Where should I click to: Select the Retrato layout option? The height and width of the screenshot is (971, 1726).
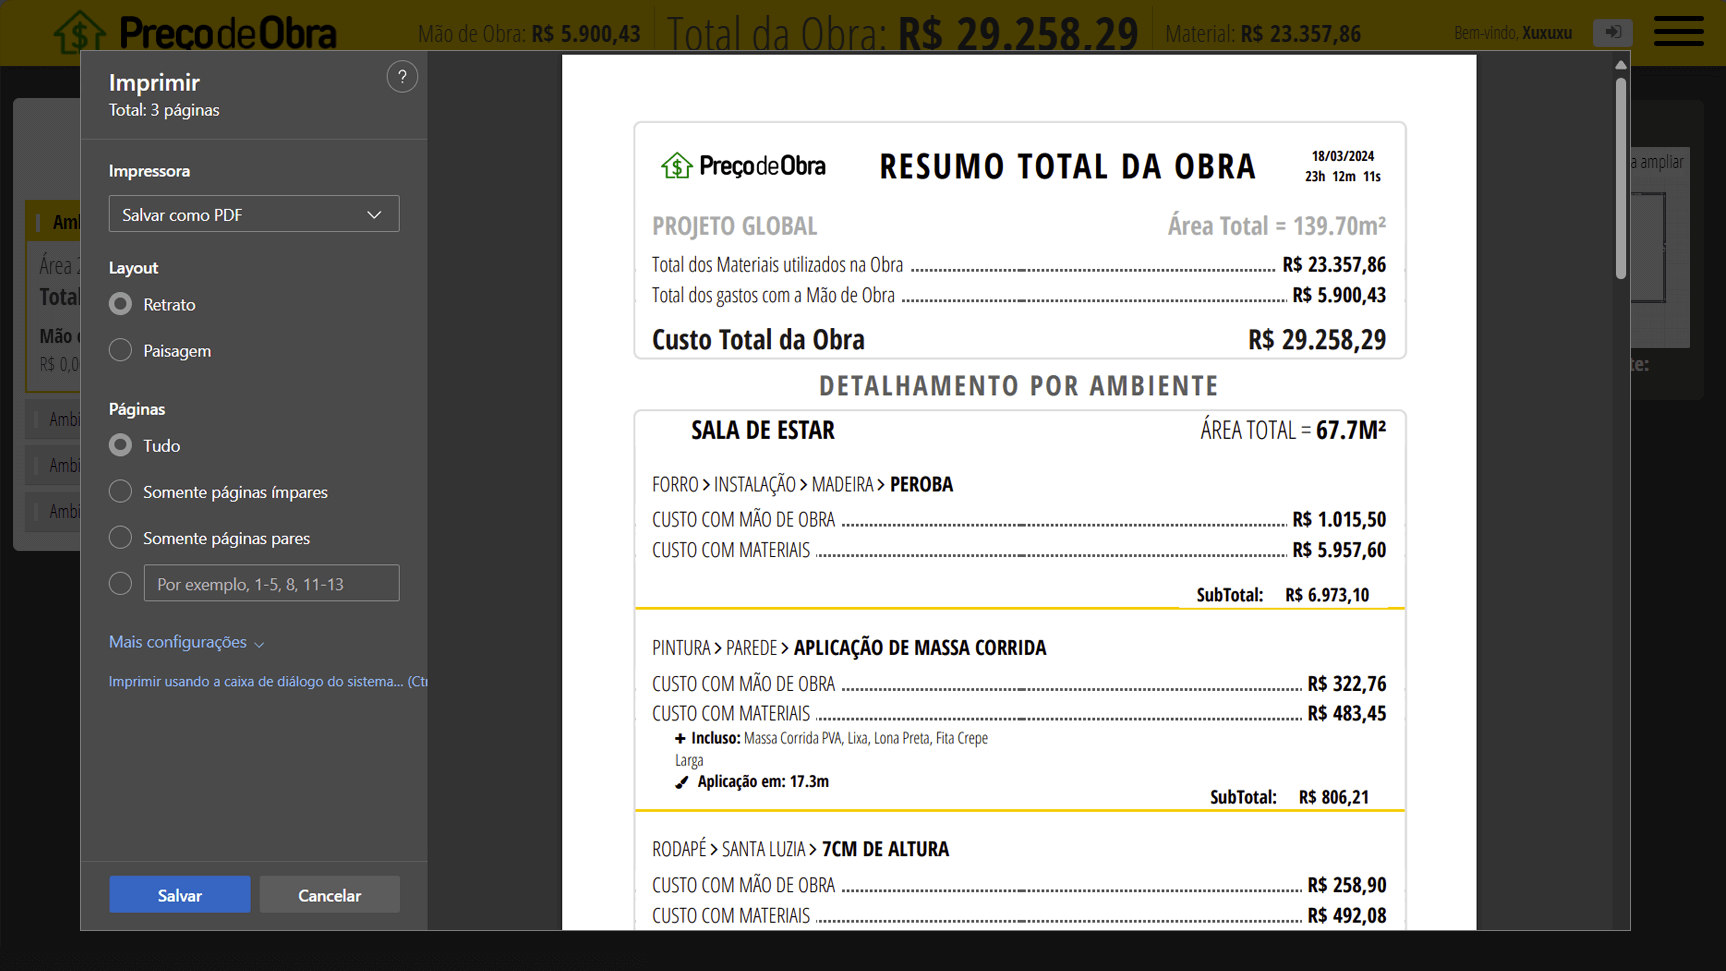tap(119, 304)
